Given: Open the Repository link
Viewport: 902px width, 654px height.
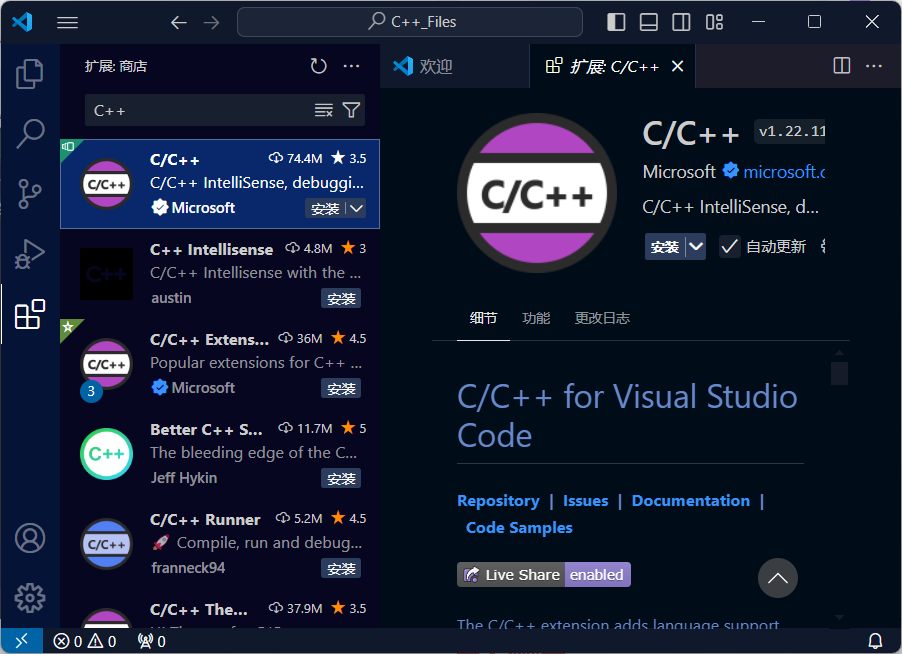Looking at the screenshot, I should pyautogui.click(x=498, y=501).
